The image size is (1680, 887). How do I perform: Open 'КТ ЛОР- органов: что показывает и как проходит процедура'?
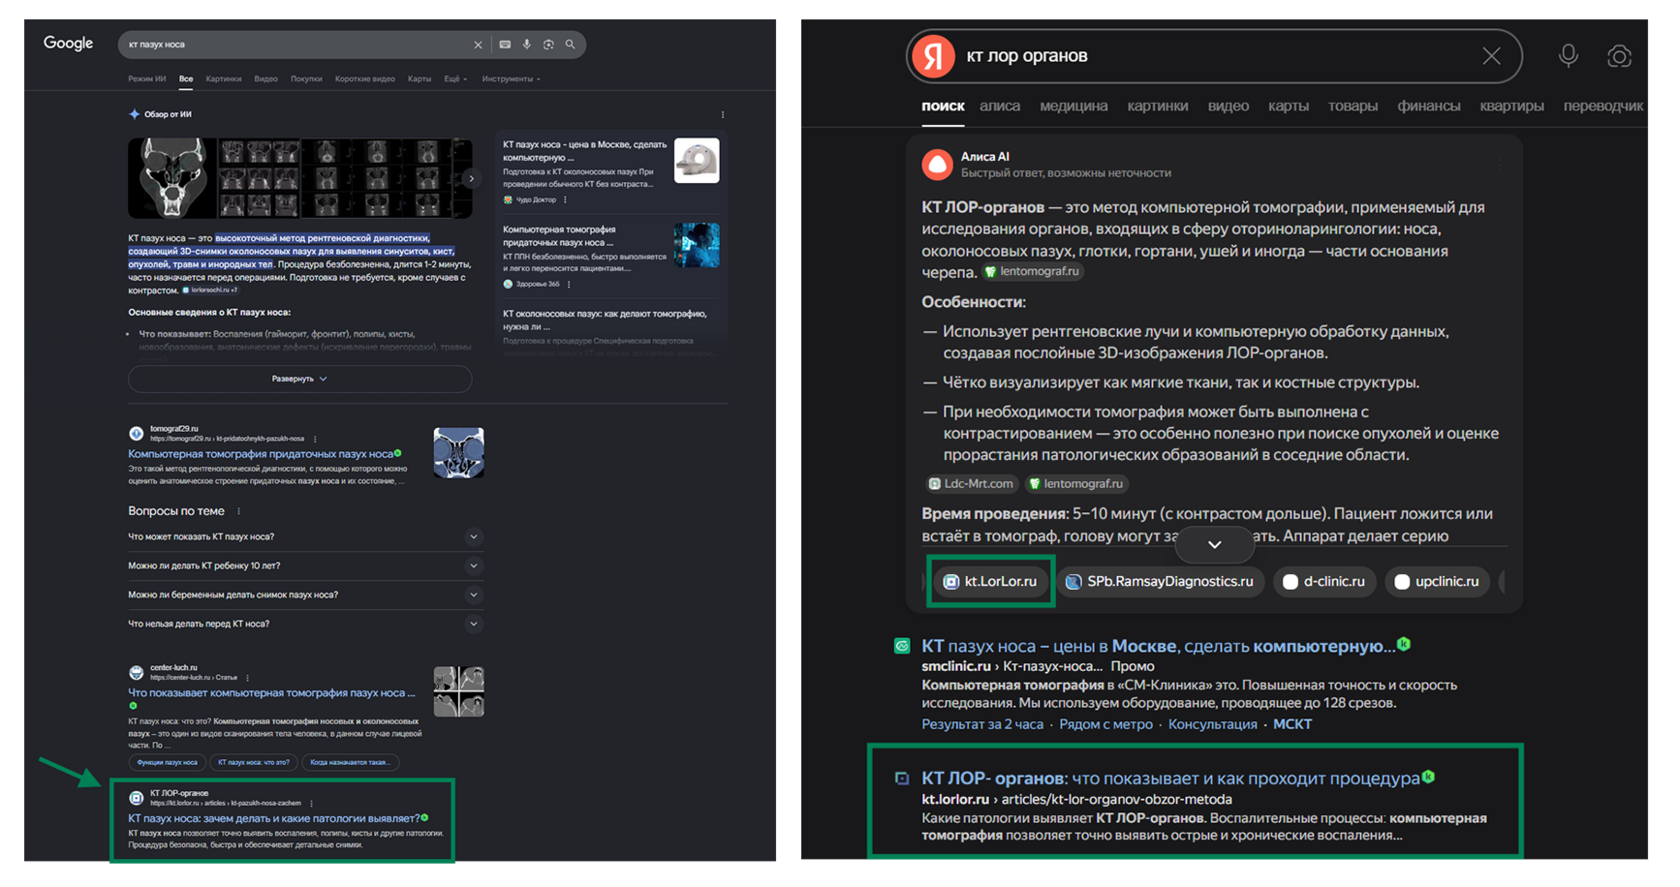[x=1170, y=778]
